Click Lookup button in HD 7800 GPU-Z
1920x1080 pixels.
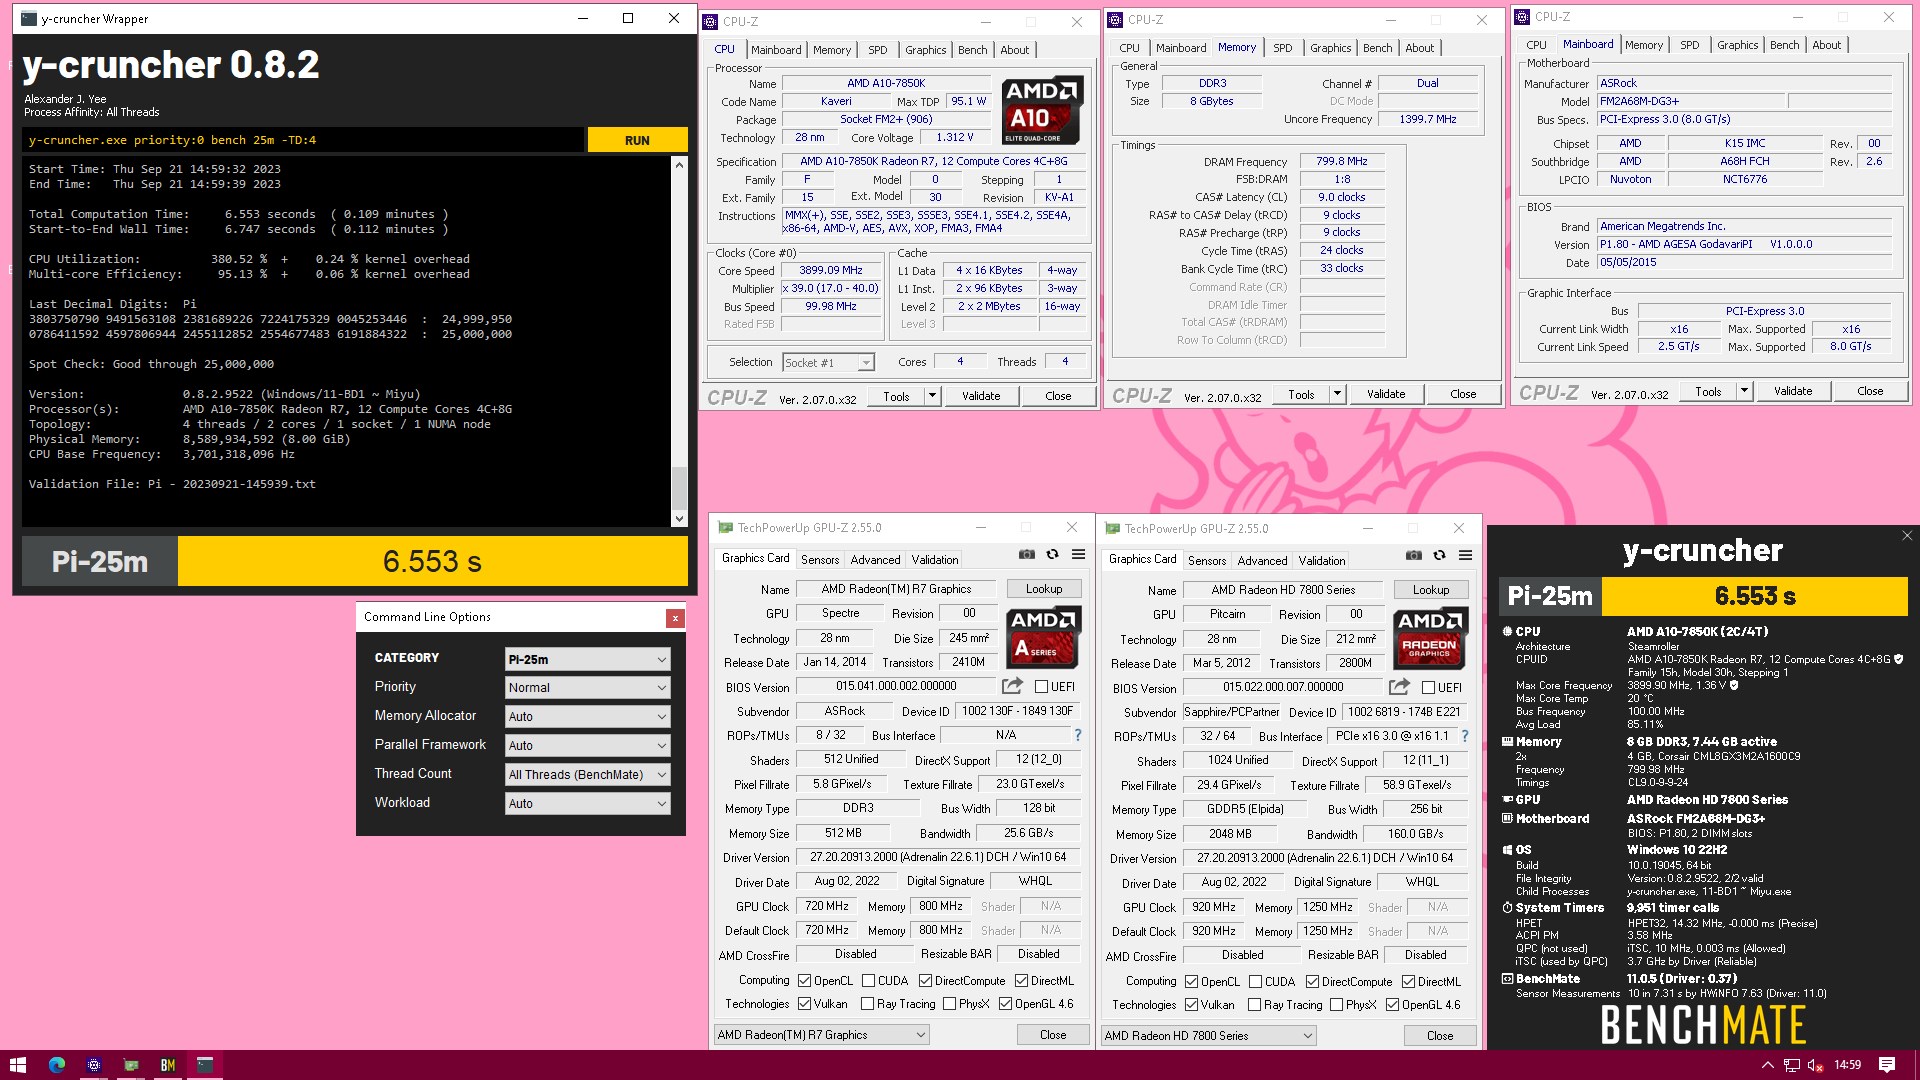pyautogui.click(x=1431, y=590)
